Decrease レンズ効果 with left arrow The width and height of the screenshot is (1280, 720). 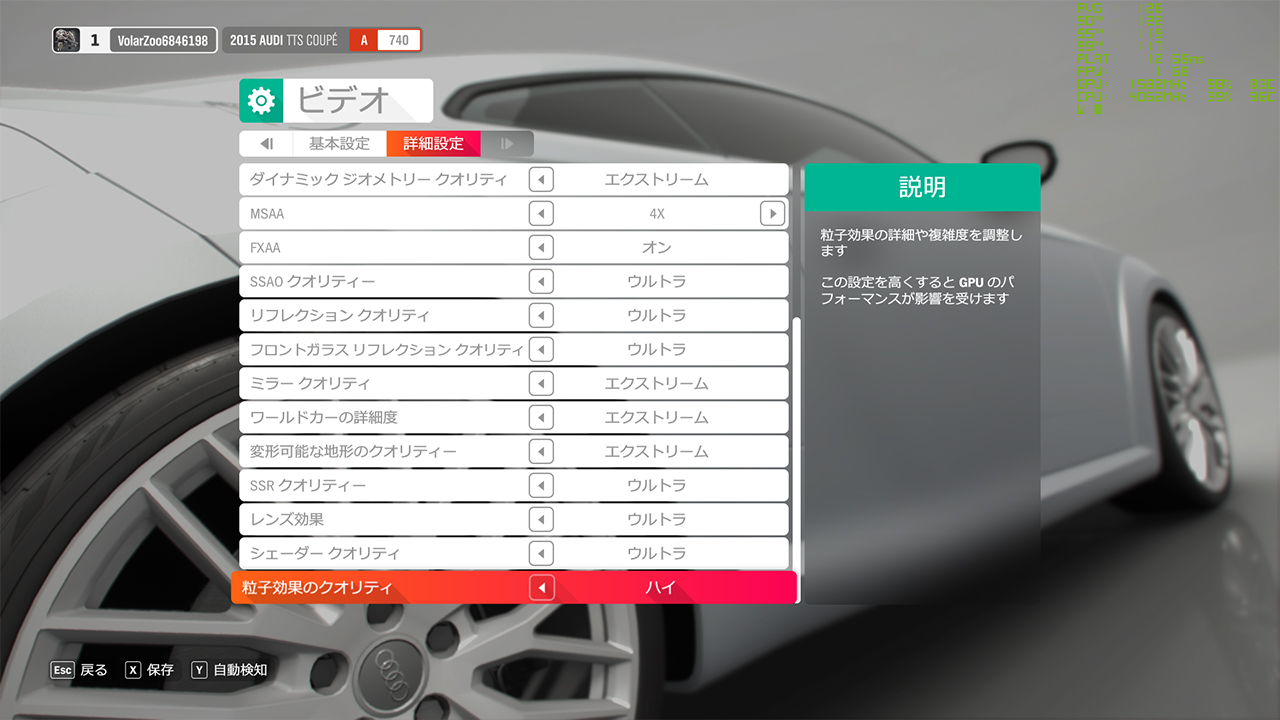coord(540,520)
